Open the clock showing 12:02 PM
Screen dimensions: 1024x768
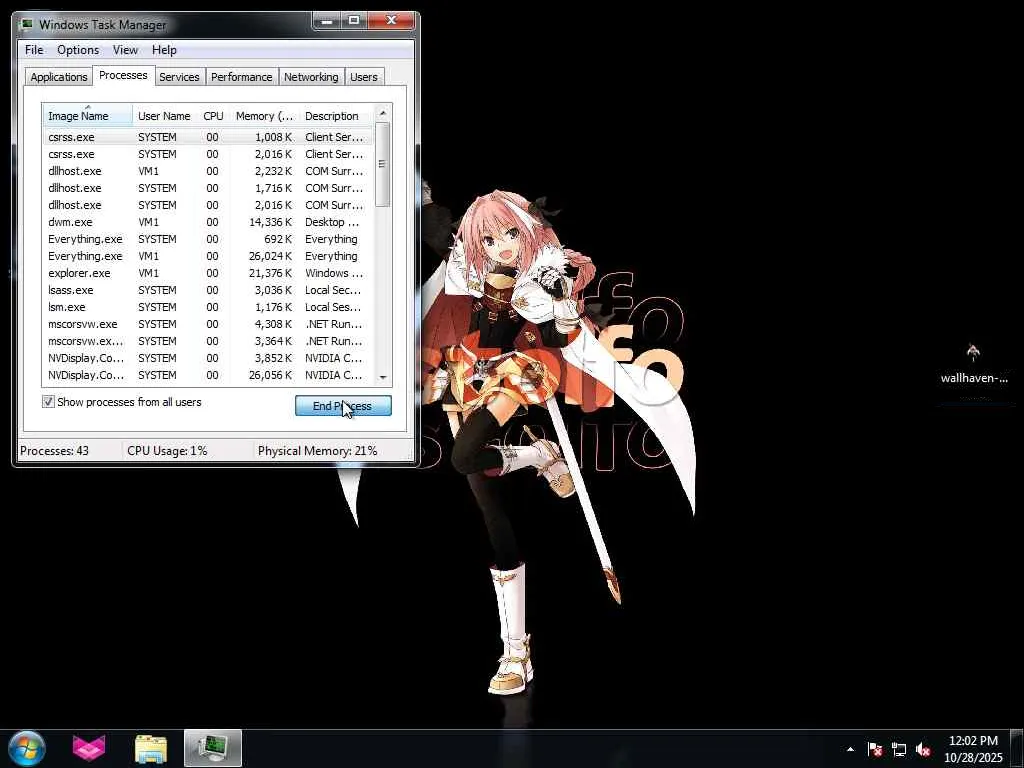[973, 749]
